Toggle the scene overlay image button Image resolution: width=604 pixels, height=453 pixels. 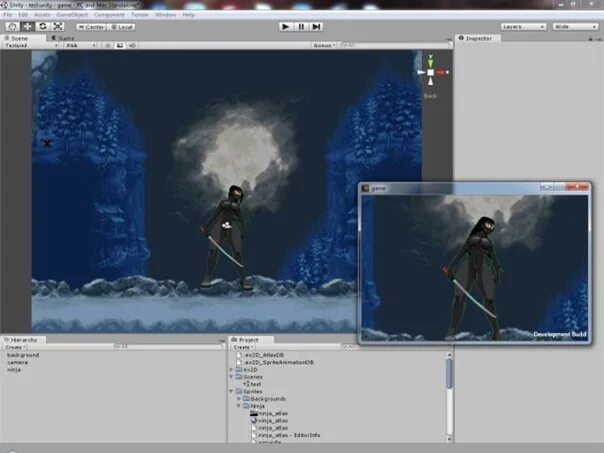point(120,45)
